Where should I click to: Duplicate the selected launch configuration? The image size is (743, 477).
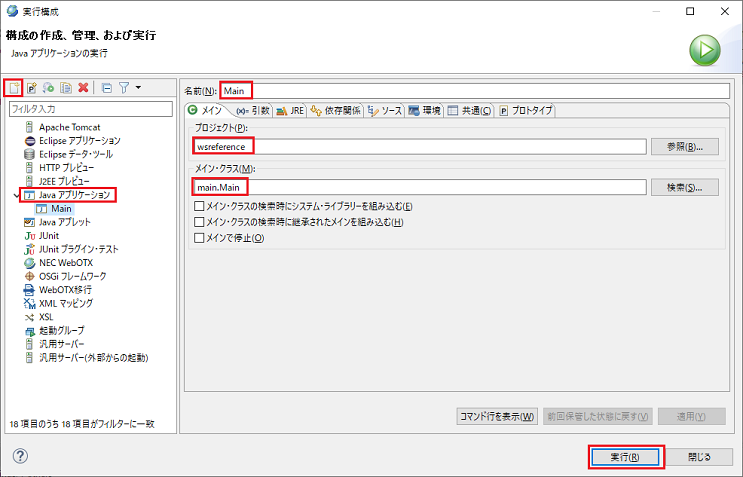pyautogui.click(x=65, y=89)
